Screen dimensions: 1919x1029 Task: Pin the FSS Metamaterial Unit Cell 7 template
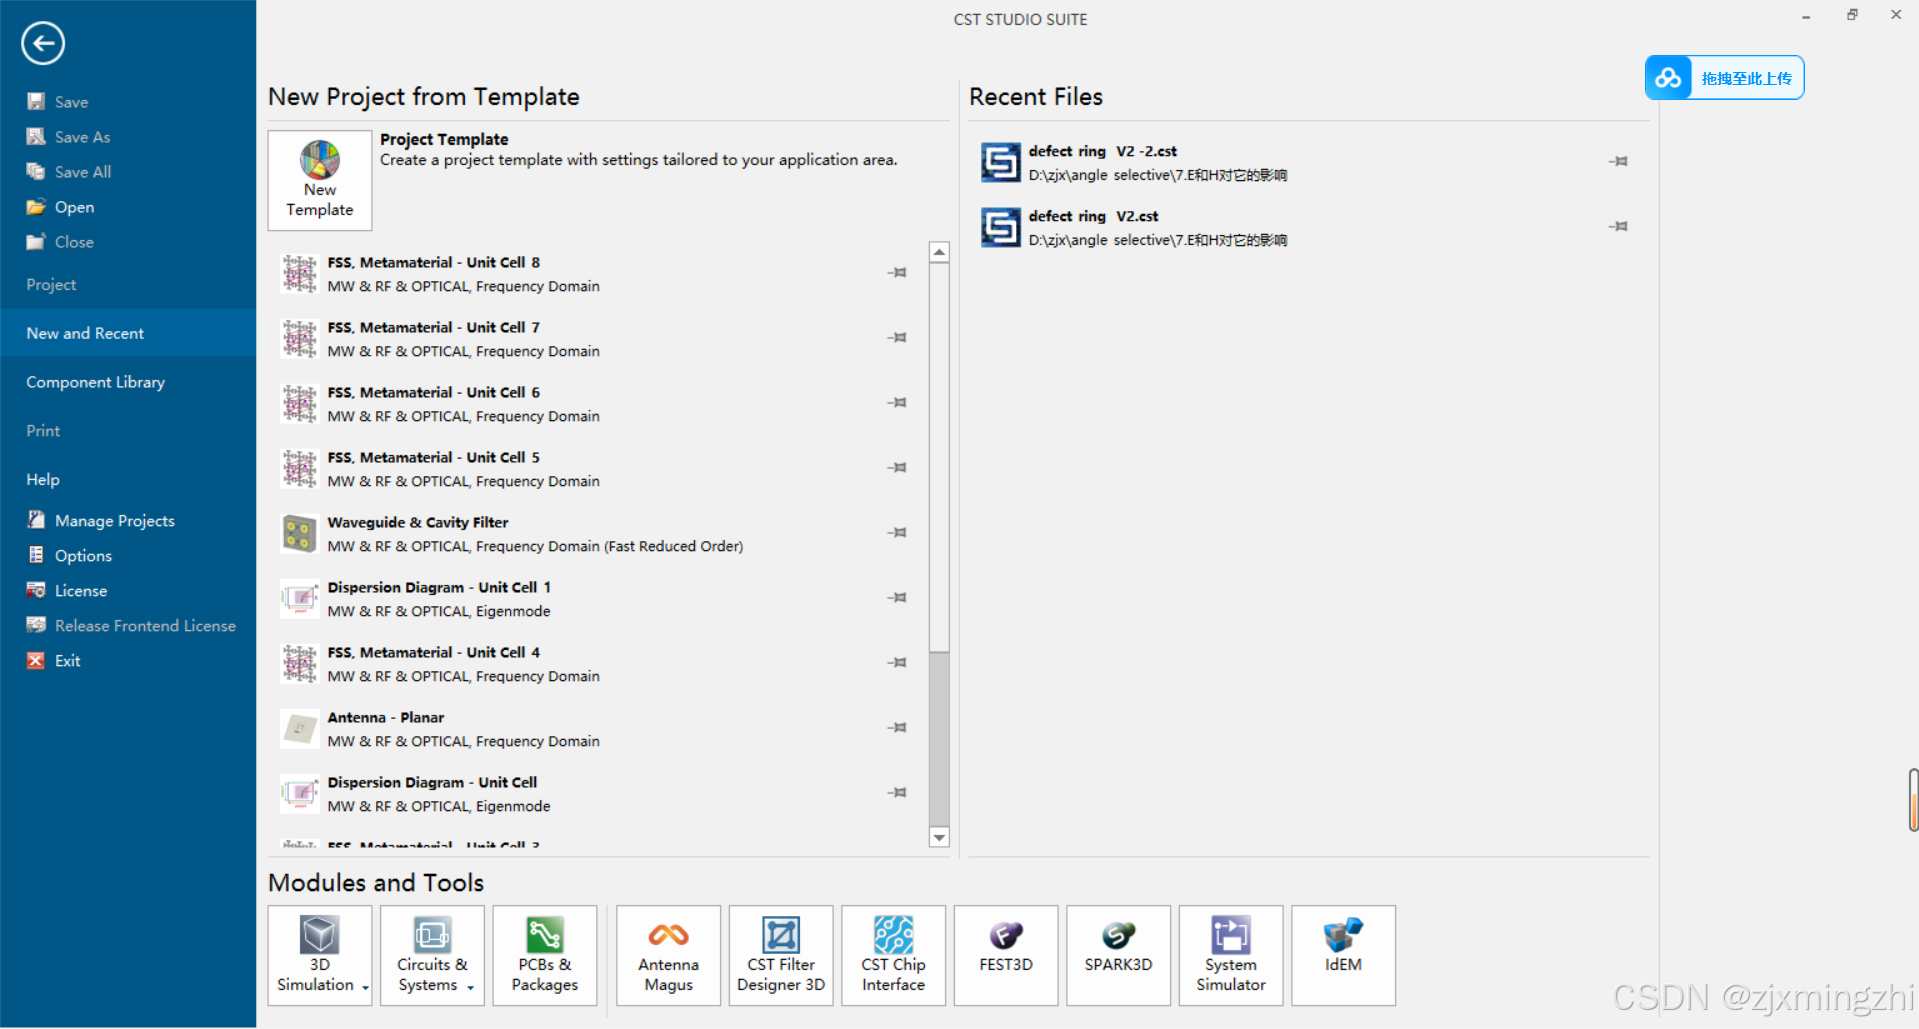pyautogui.click(x=897, y=337)
